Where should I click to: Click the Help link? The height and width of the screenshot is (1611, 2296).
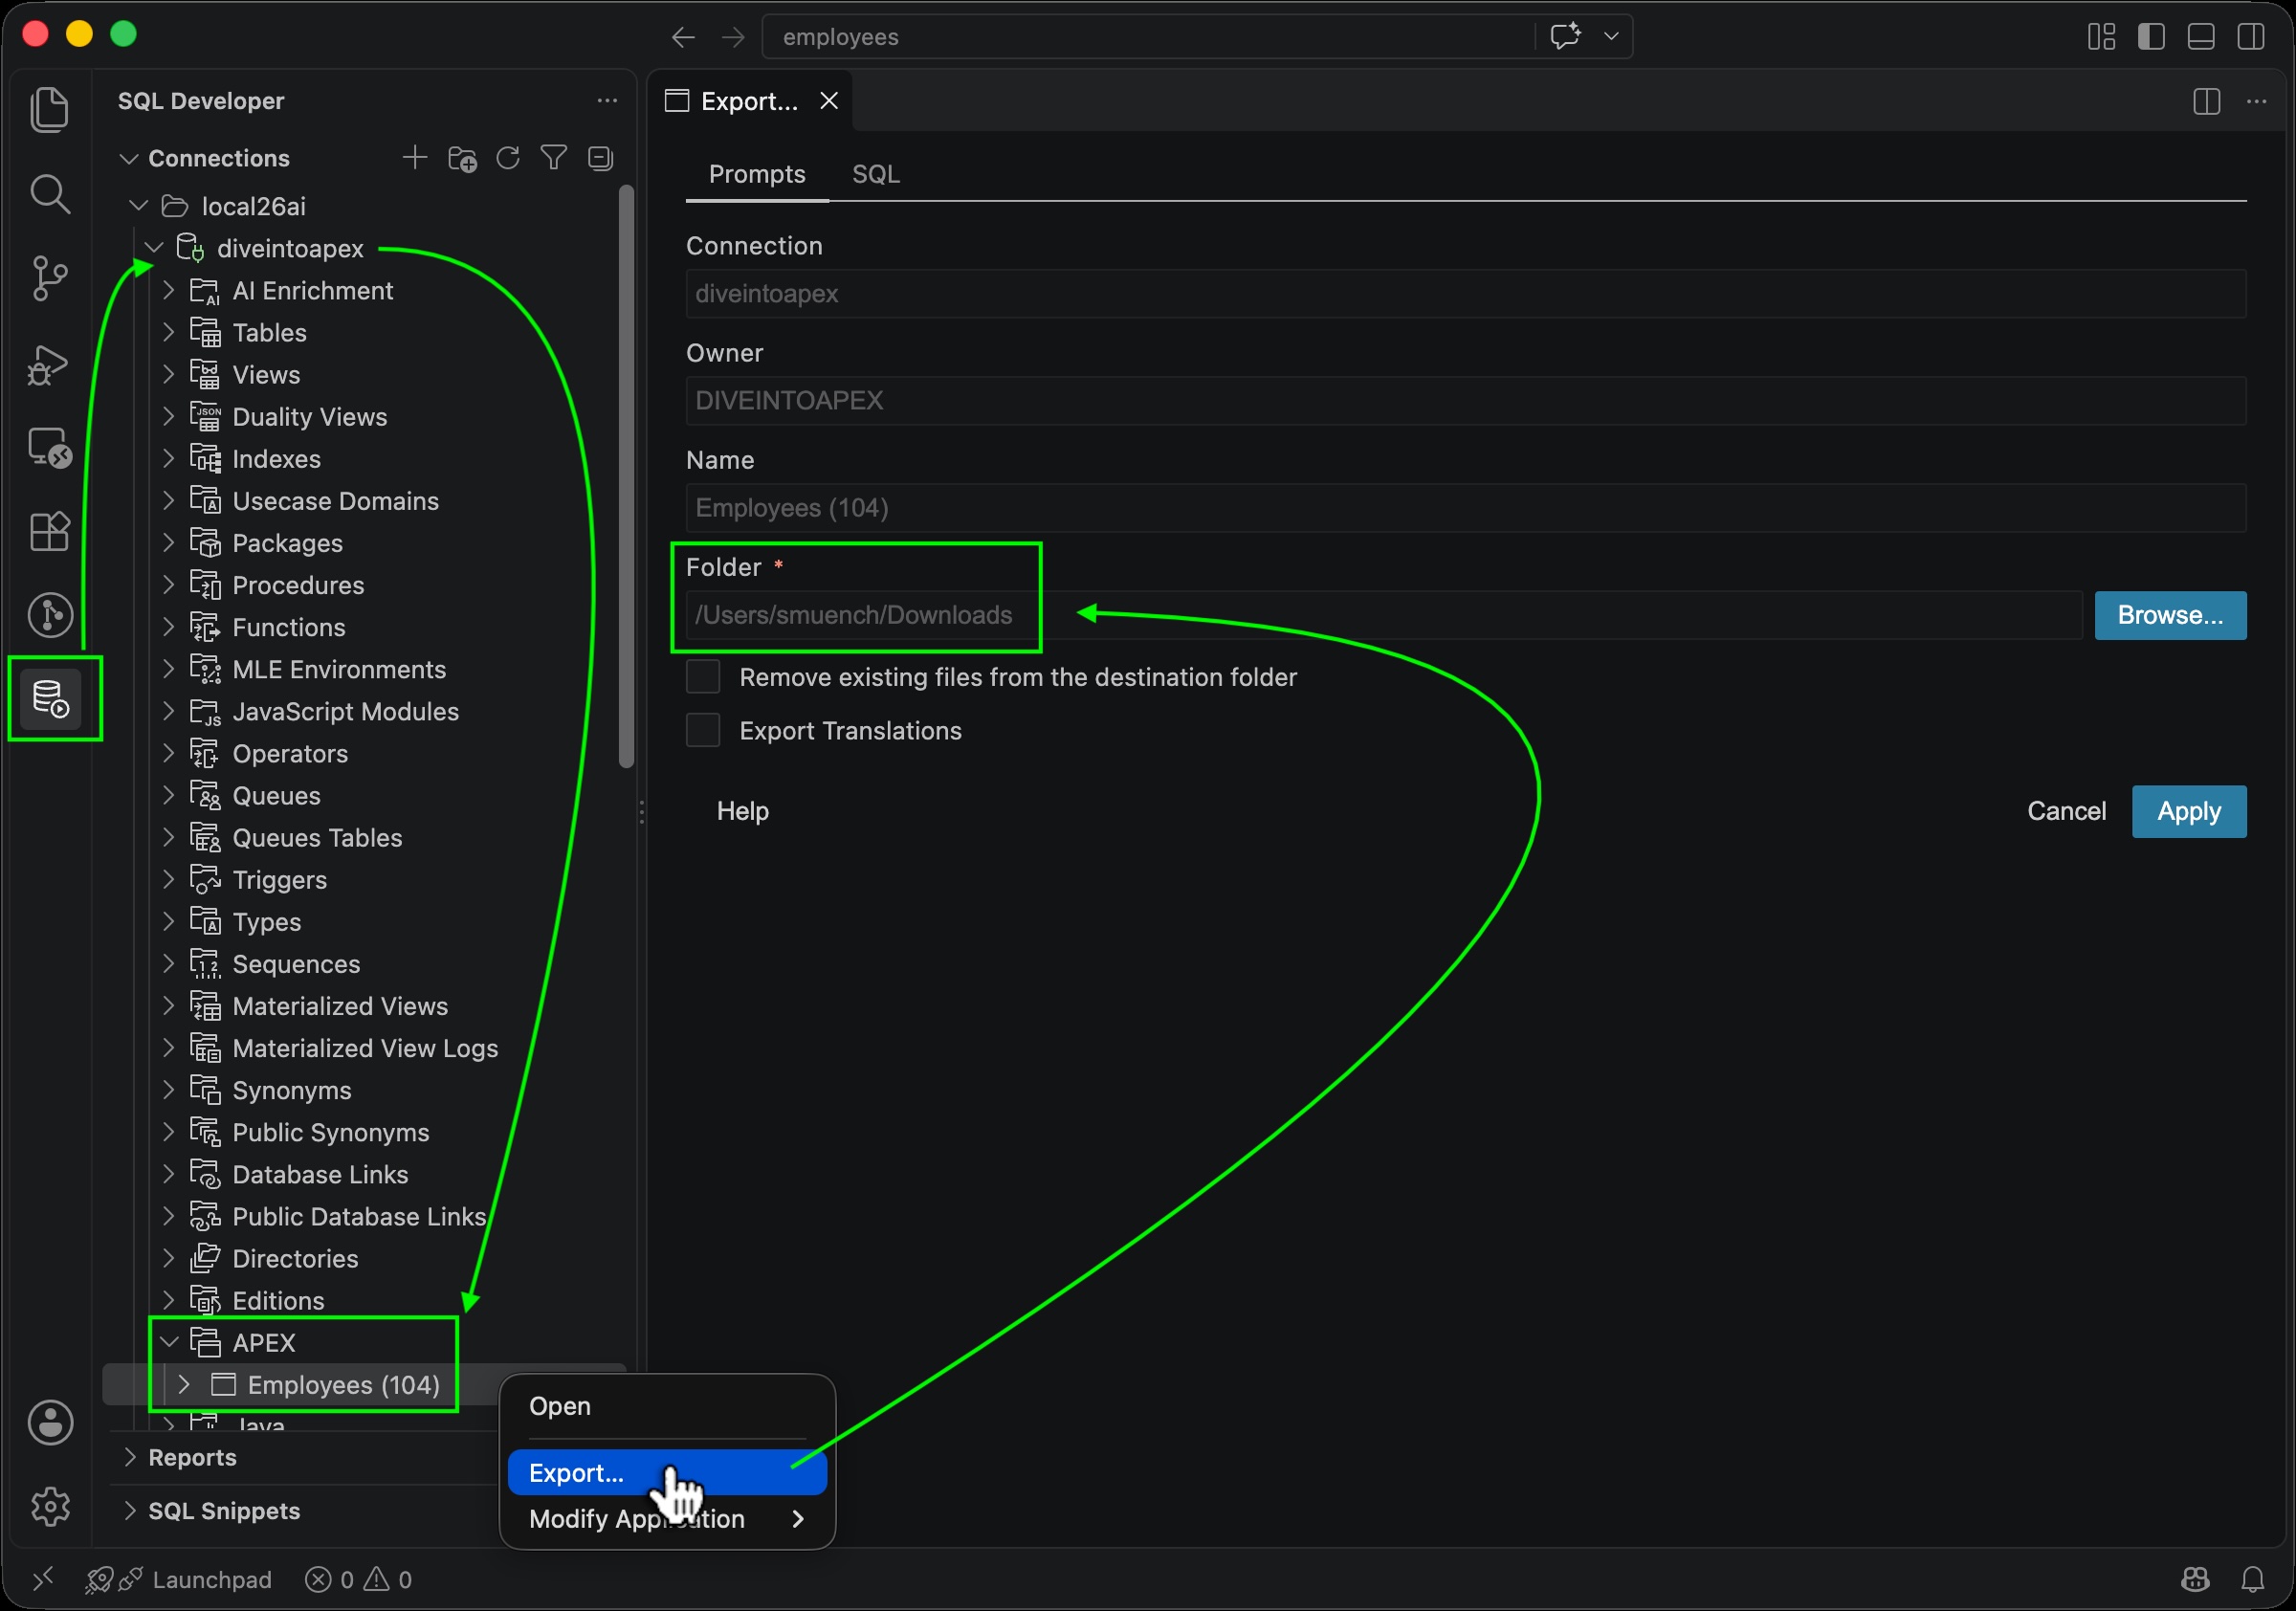(742, 811)
